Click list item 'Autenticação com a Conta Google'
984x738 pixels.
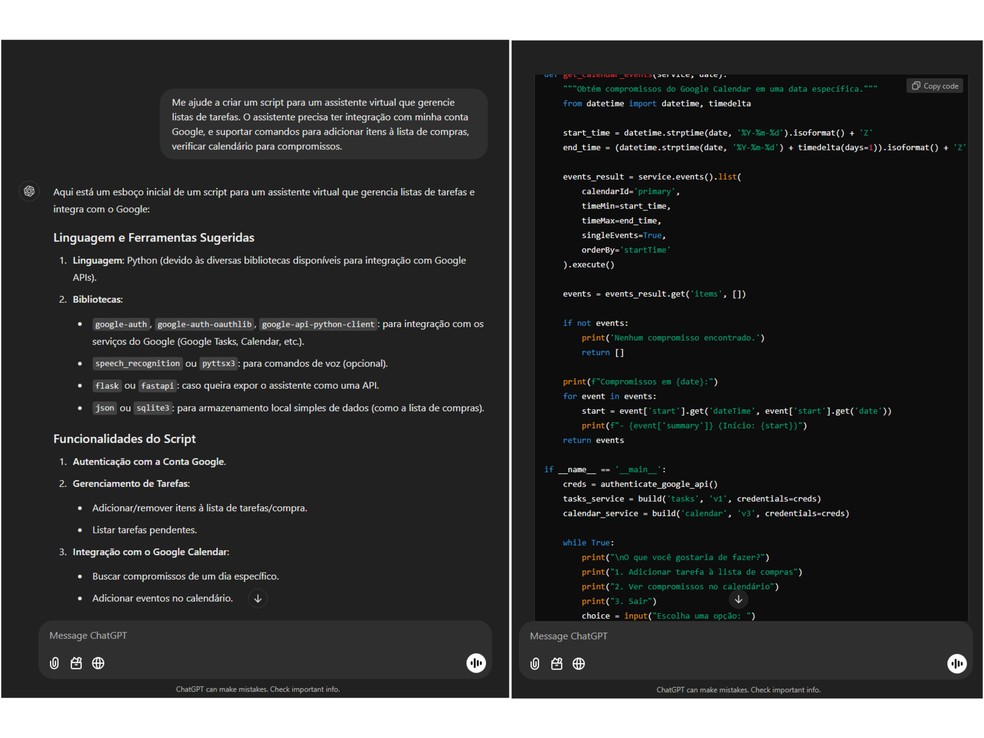(x=149, y=461)
